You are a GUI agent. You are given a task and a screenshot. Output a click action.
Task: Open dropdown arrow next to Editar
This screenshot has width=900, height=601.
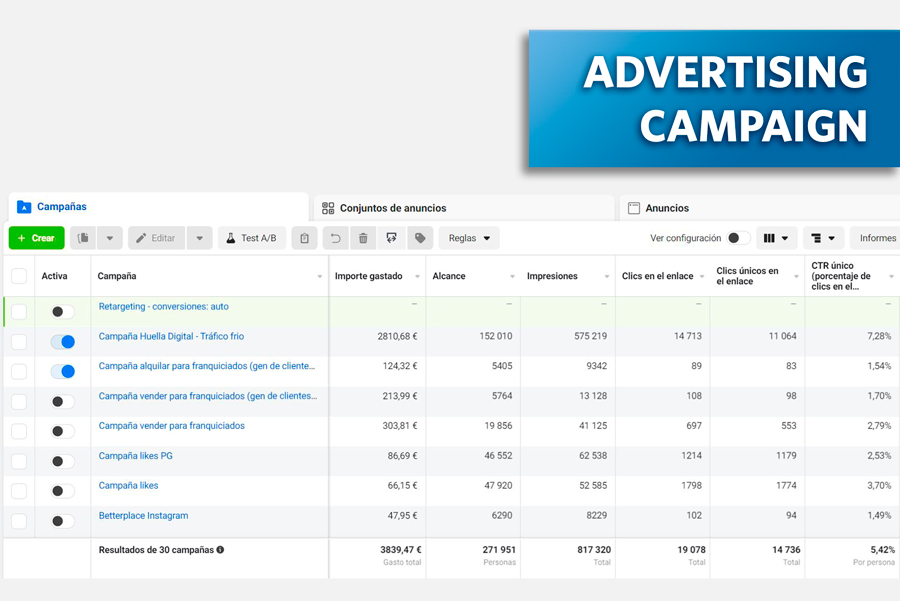[200, 238]
